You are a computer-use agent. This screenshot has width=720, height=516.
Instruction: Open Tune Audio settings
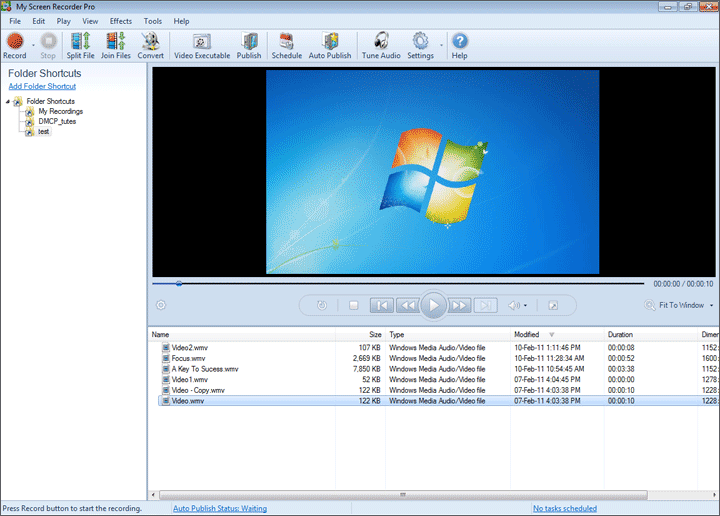coord(380,45)
